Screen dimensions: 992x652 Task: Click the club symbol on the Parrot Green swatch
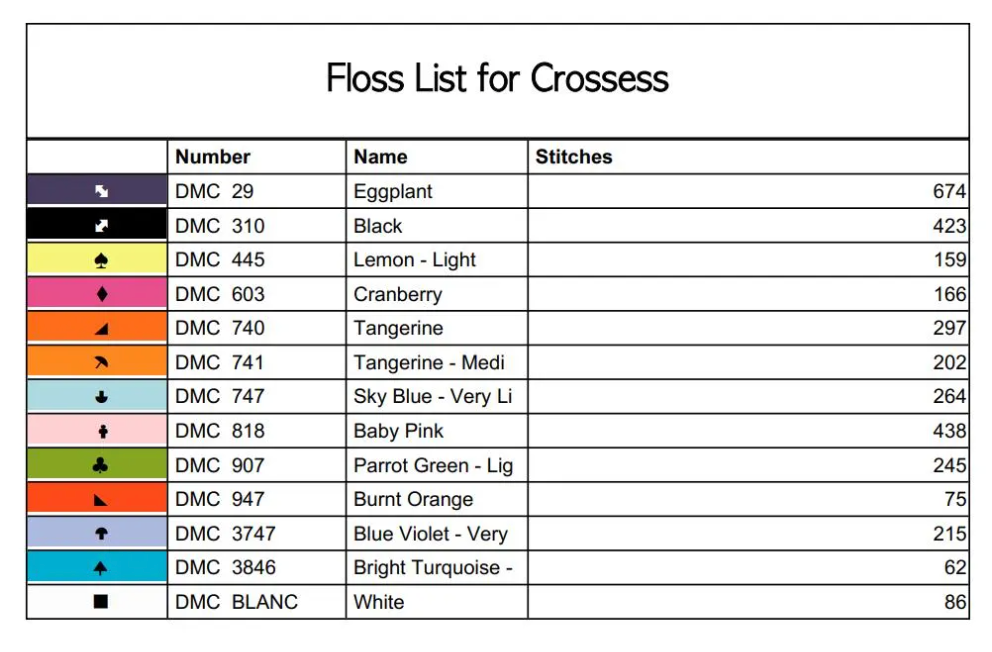coord(101,465)
